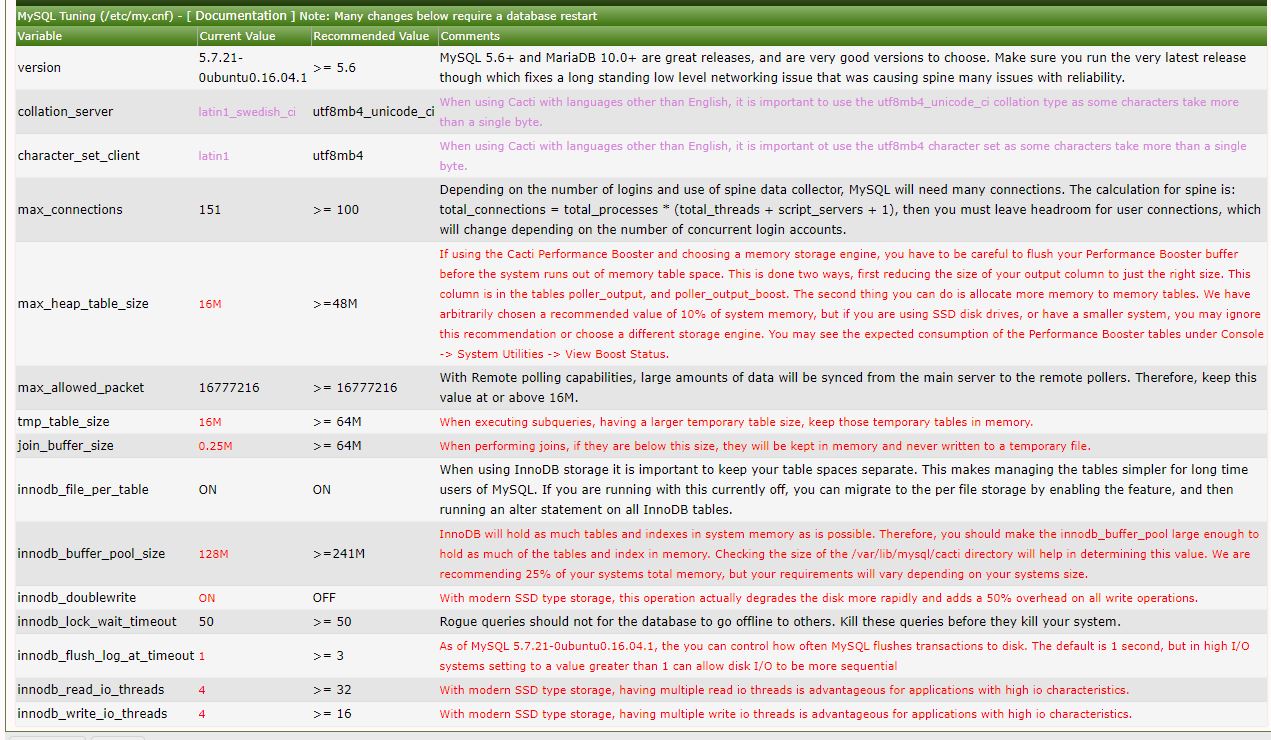
Task: Click the recommended value ">= 3"
Action: click(x=329, y=656)
